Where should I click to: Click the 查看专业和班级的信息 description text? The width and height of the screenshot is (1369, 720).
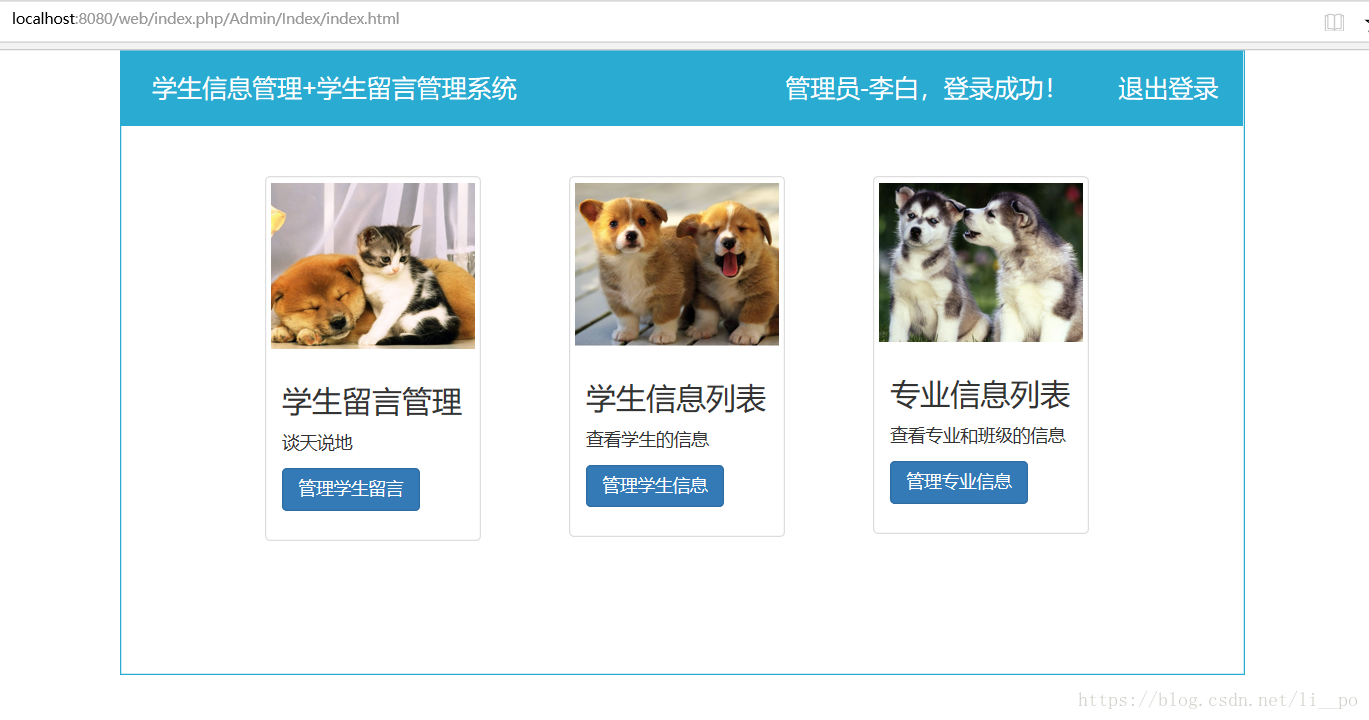tap(978, 435)
